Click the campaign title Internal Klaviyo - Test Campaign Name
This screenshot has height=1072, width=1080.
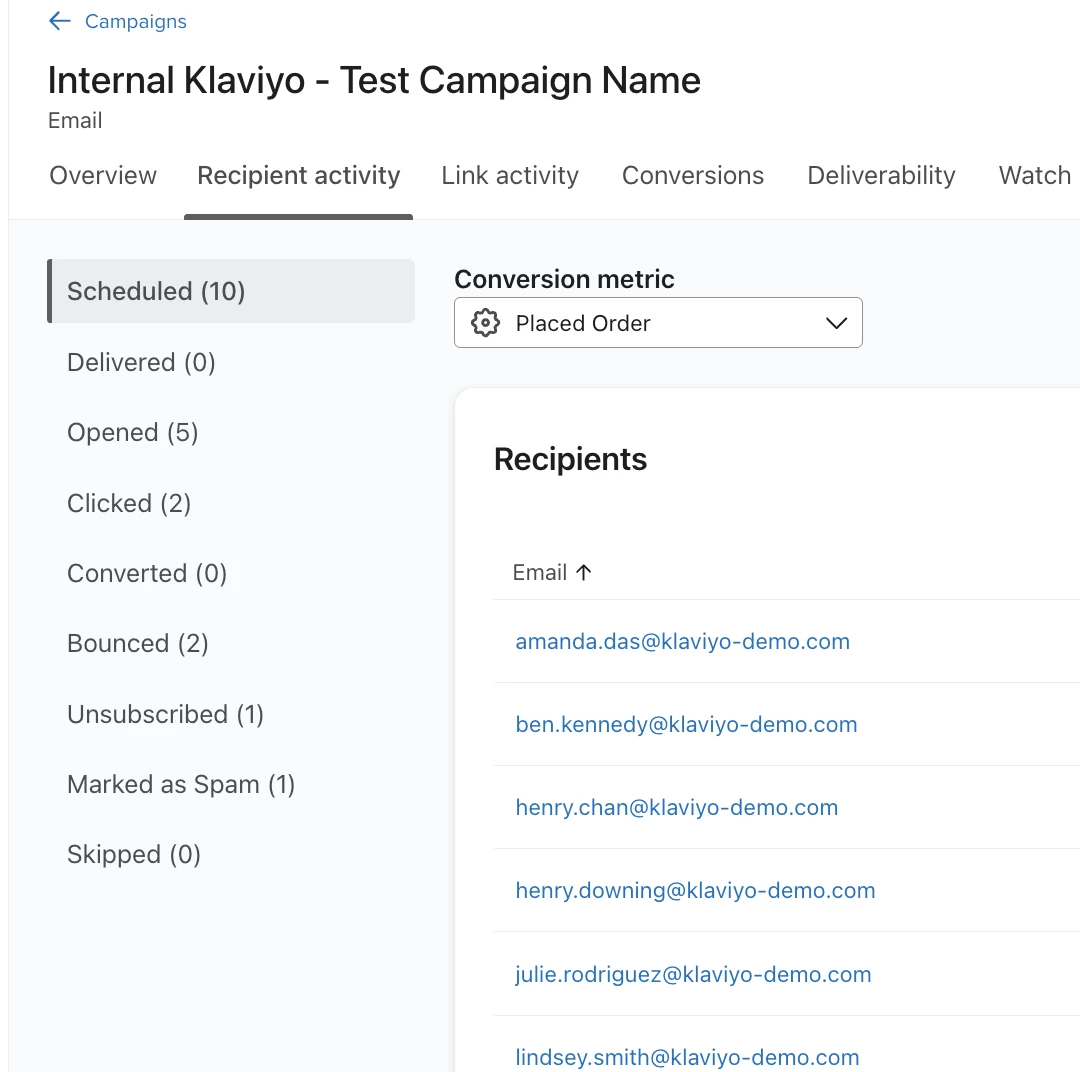374,81
